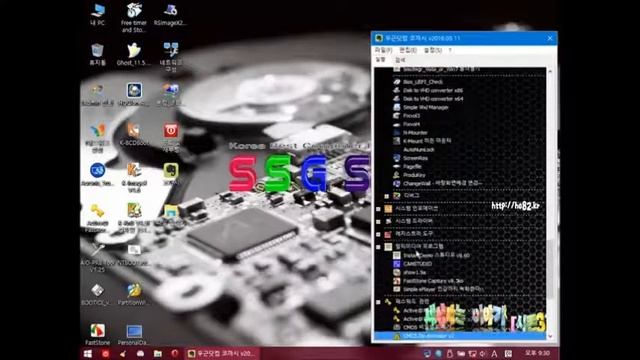Collapse the 시스템 드라이버 category node
Viewport: 640px width, 360px height.
pos(378,222)
